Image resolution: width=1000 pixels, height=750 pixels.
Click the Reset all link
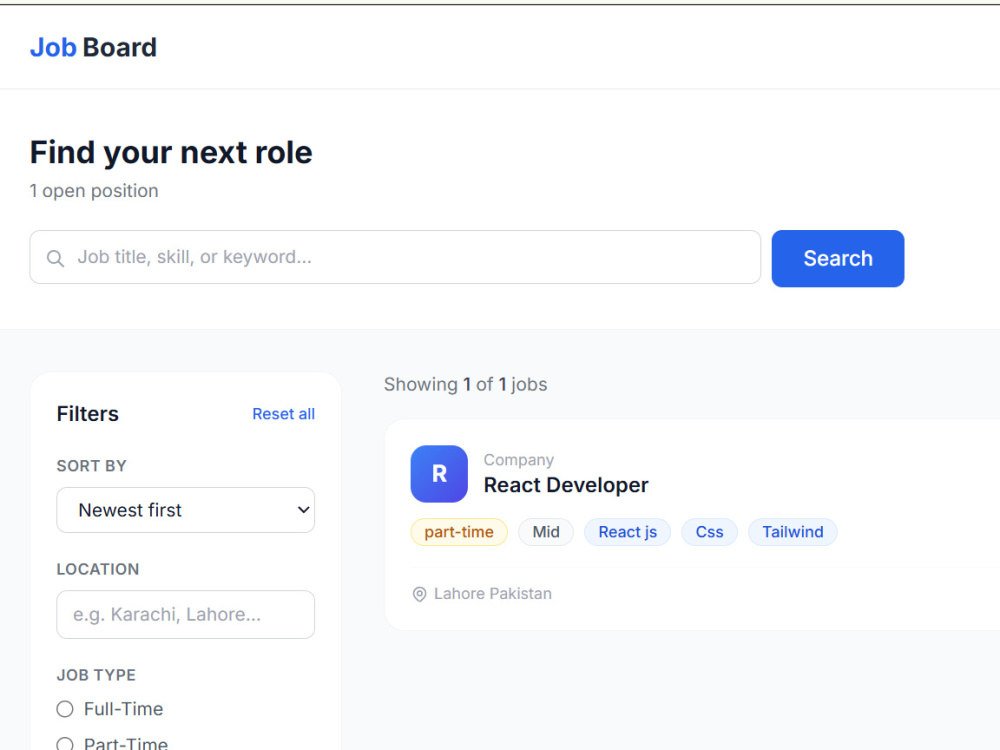point(284,414)
